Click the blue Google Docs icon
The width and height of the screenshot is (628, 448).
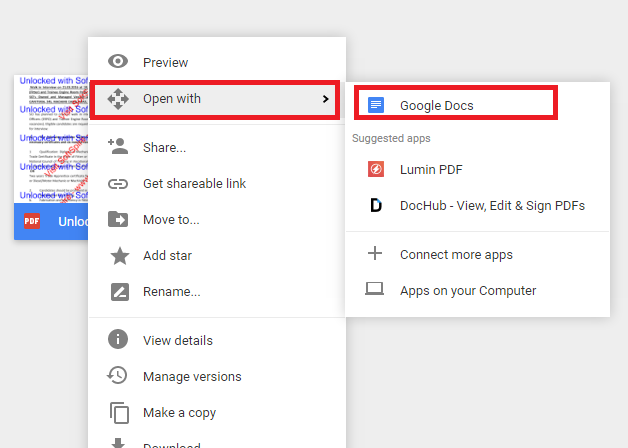(376, 105)
